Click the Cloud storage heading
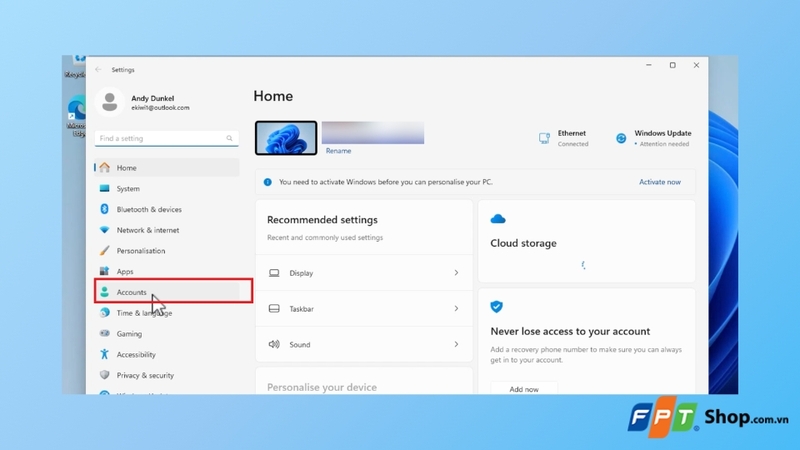 coord(523,243)
